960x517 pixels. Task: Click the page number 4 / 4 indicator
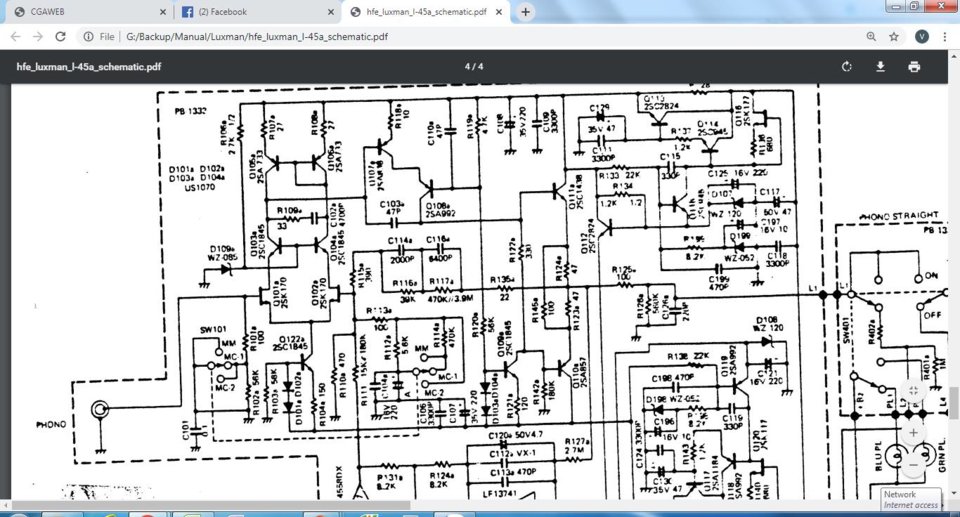(474, 66)
